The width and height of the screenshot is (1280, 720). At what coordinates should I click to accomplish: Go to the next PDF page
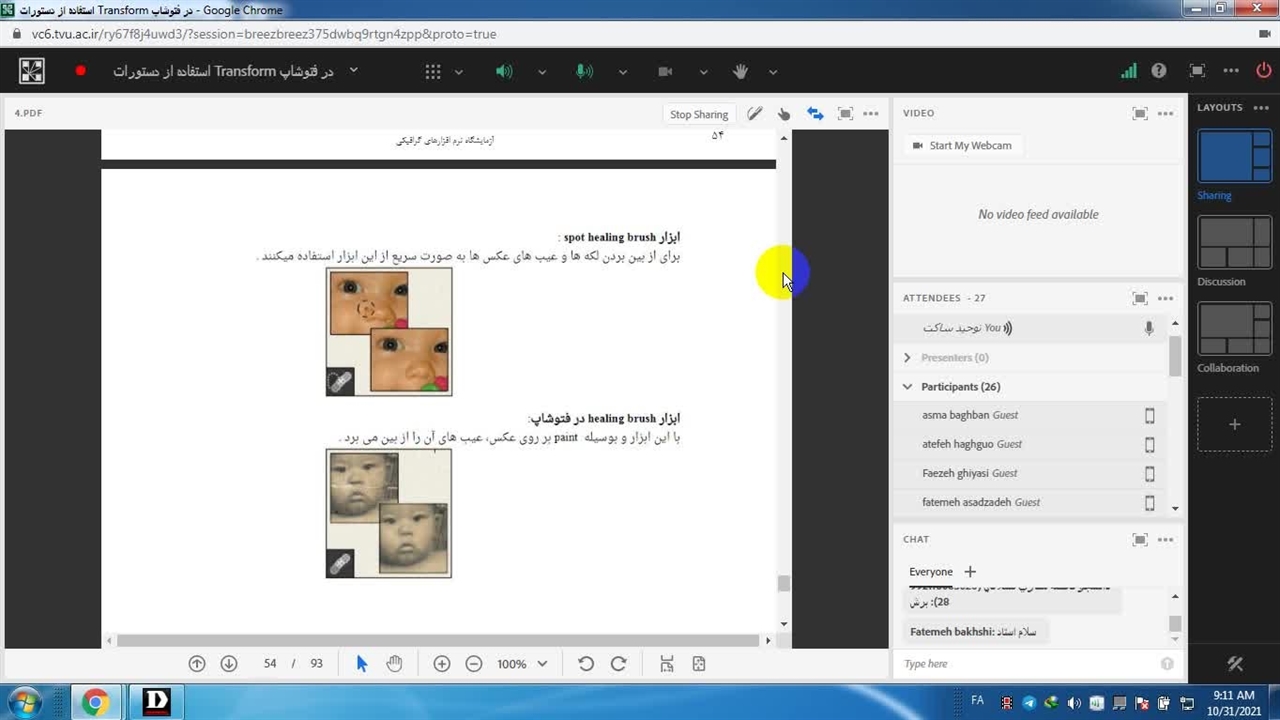tap(229, 664)
